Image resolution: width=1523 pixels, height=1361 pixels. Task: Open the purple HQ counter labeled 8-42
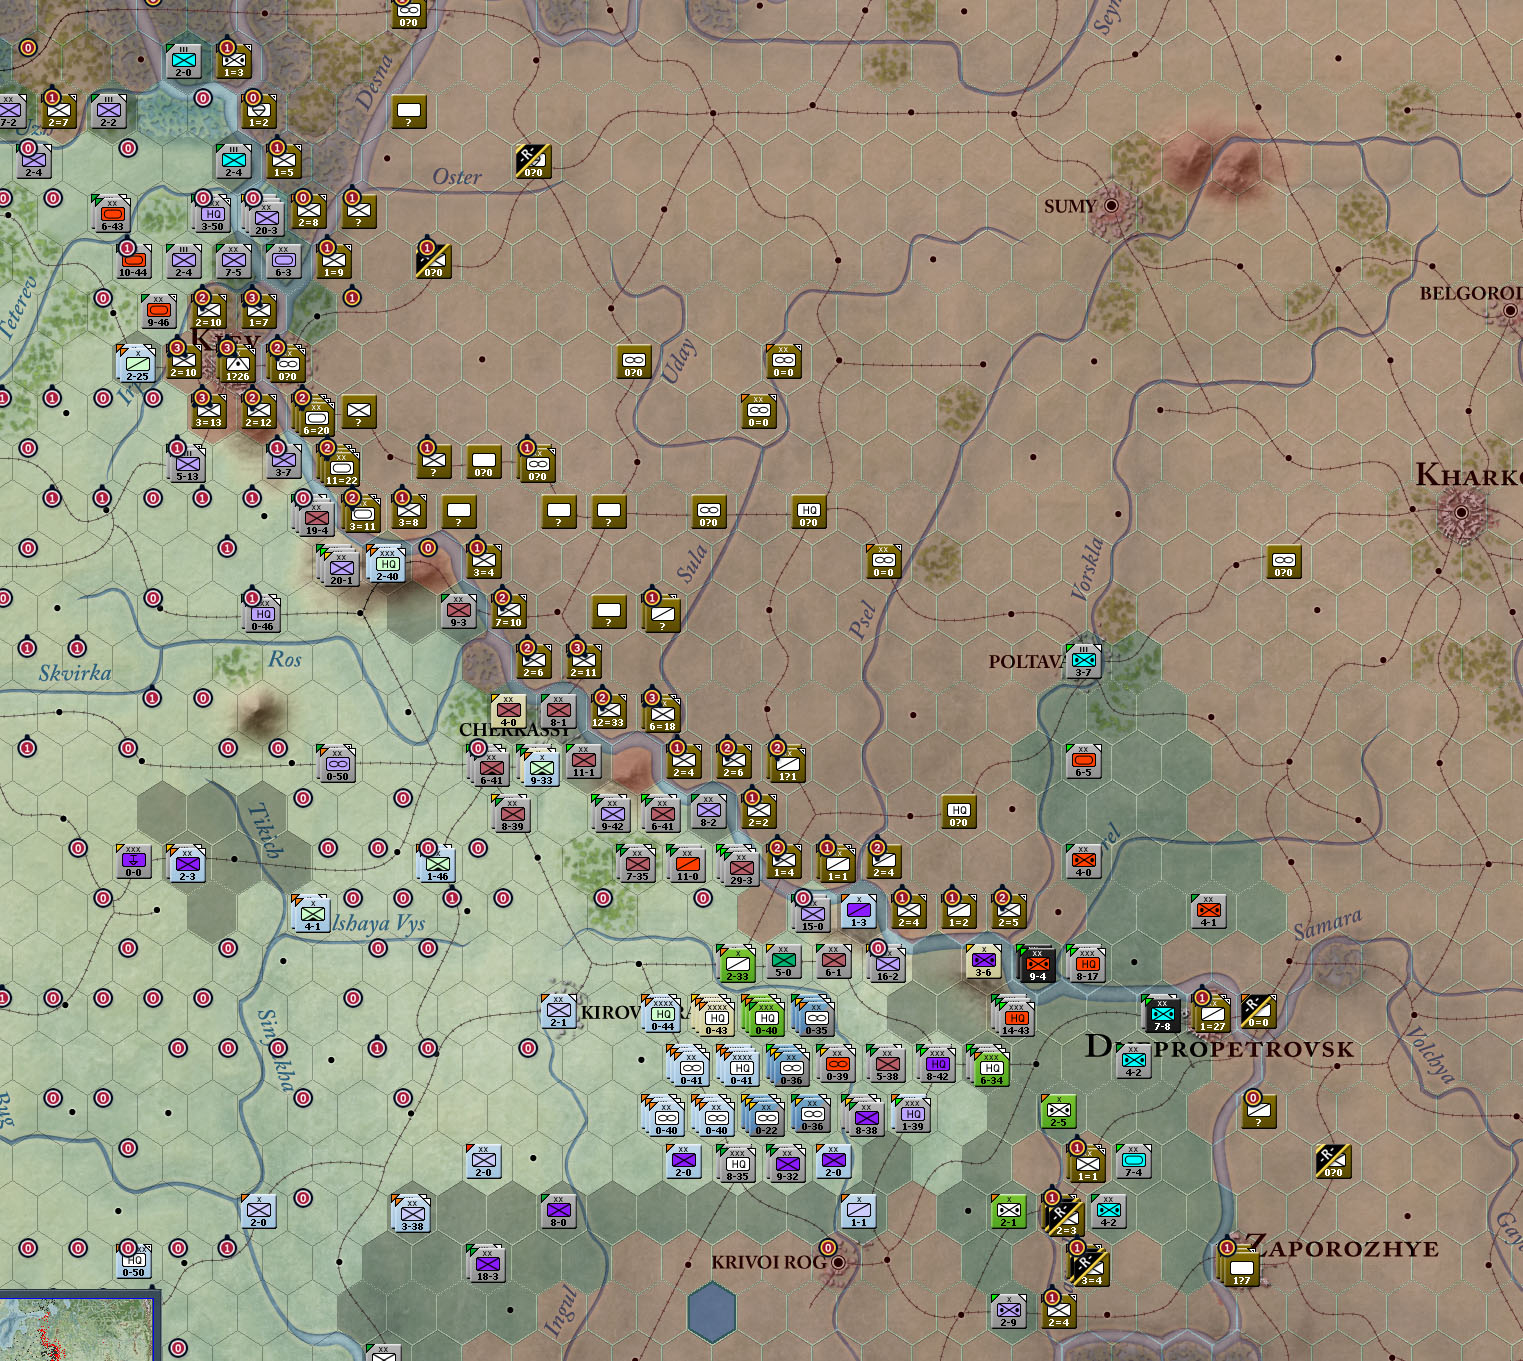[x=937, y=1064]
